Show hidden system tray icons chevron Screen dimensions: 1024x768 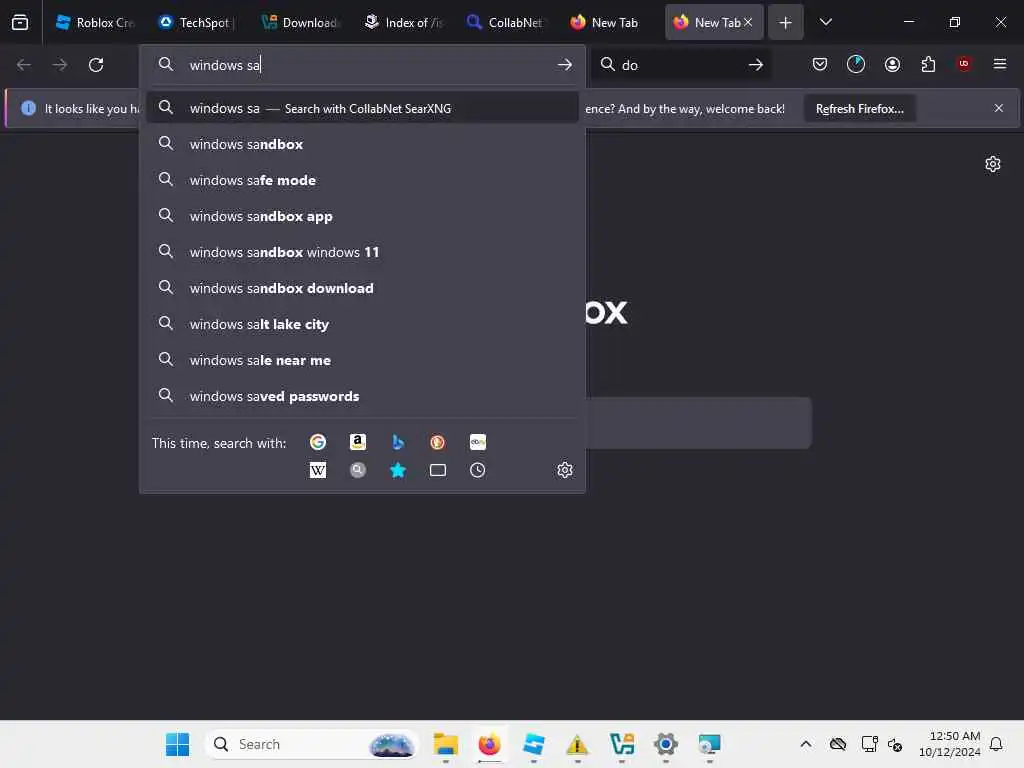click(806, 744)
